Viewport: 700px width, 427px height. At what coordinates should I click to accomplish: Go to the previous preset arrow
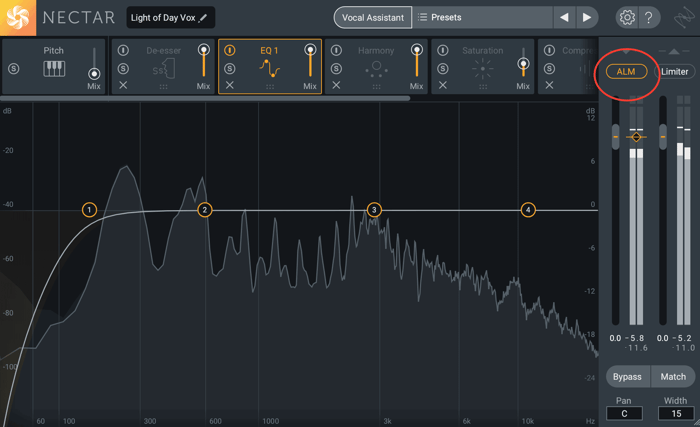point(564,18)
